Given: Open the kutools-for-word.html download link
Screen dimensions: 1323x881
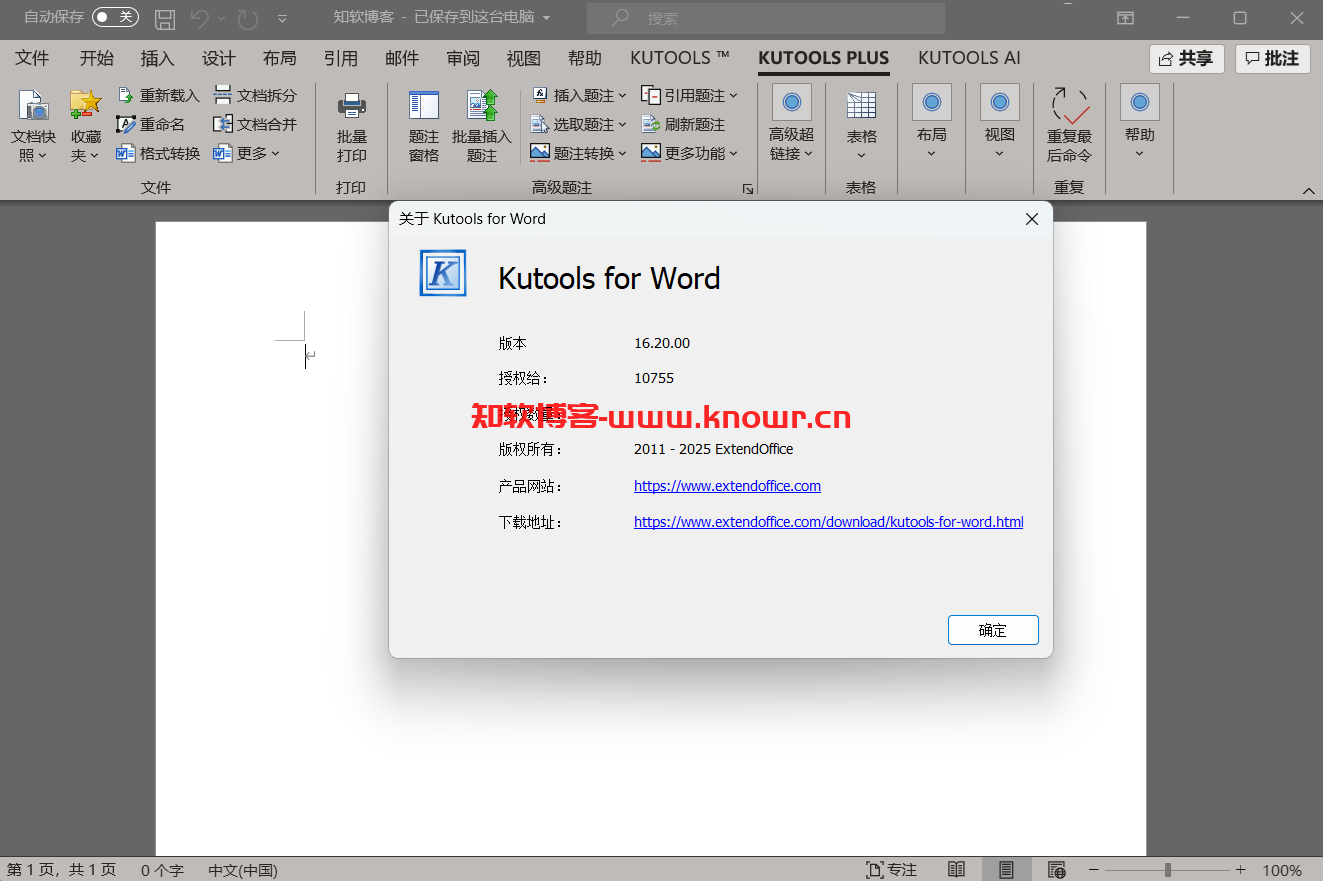Looking at the screenshot, I should pyautogui.click(x=828, y=522).
